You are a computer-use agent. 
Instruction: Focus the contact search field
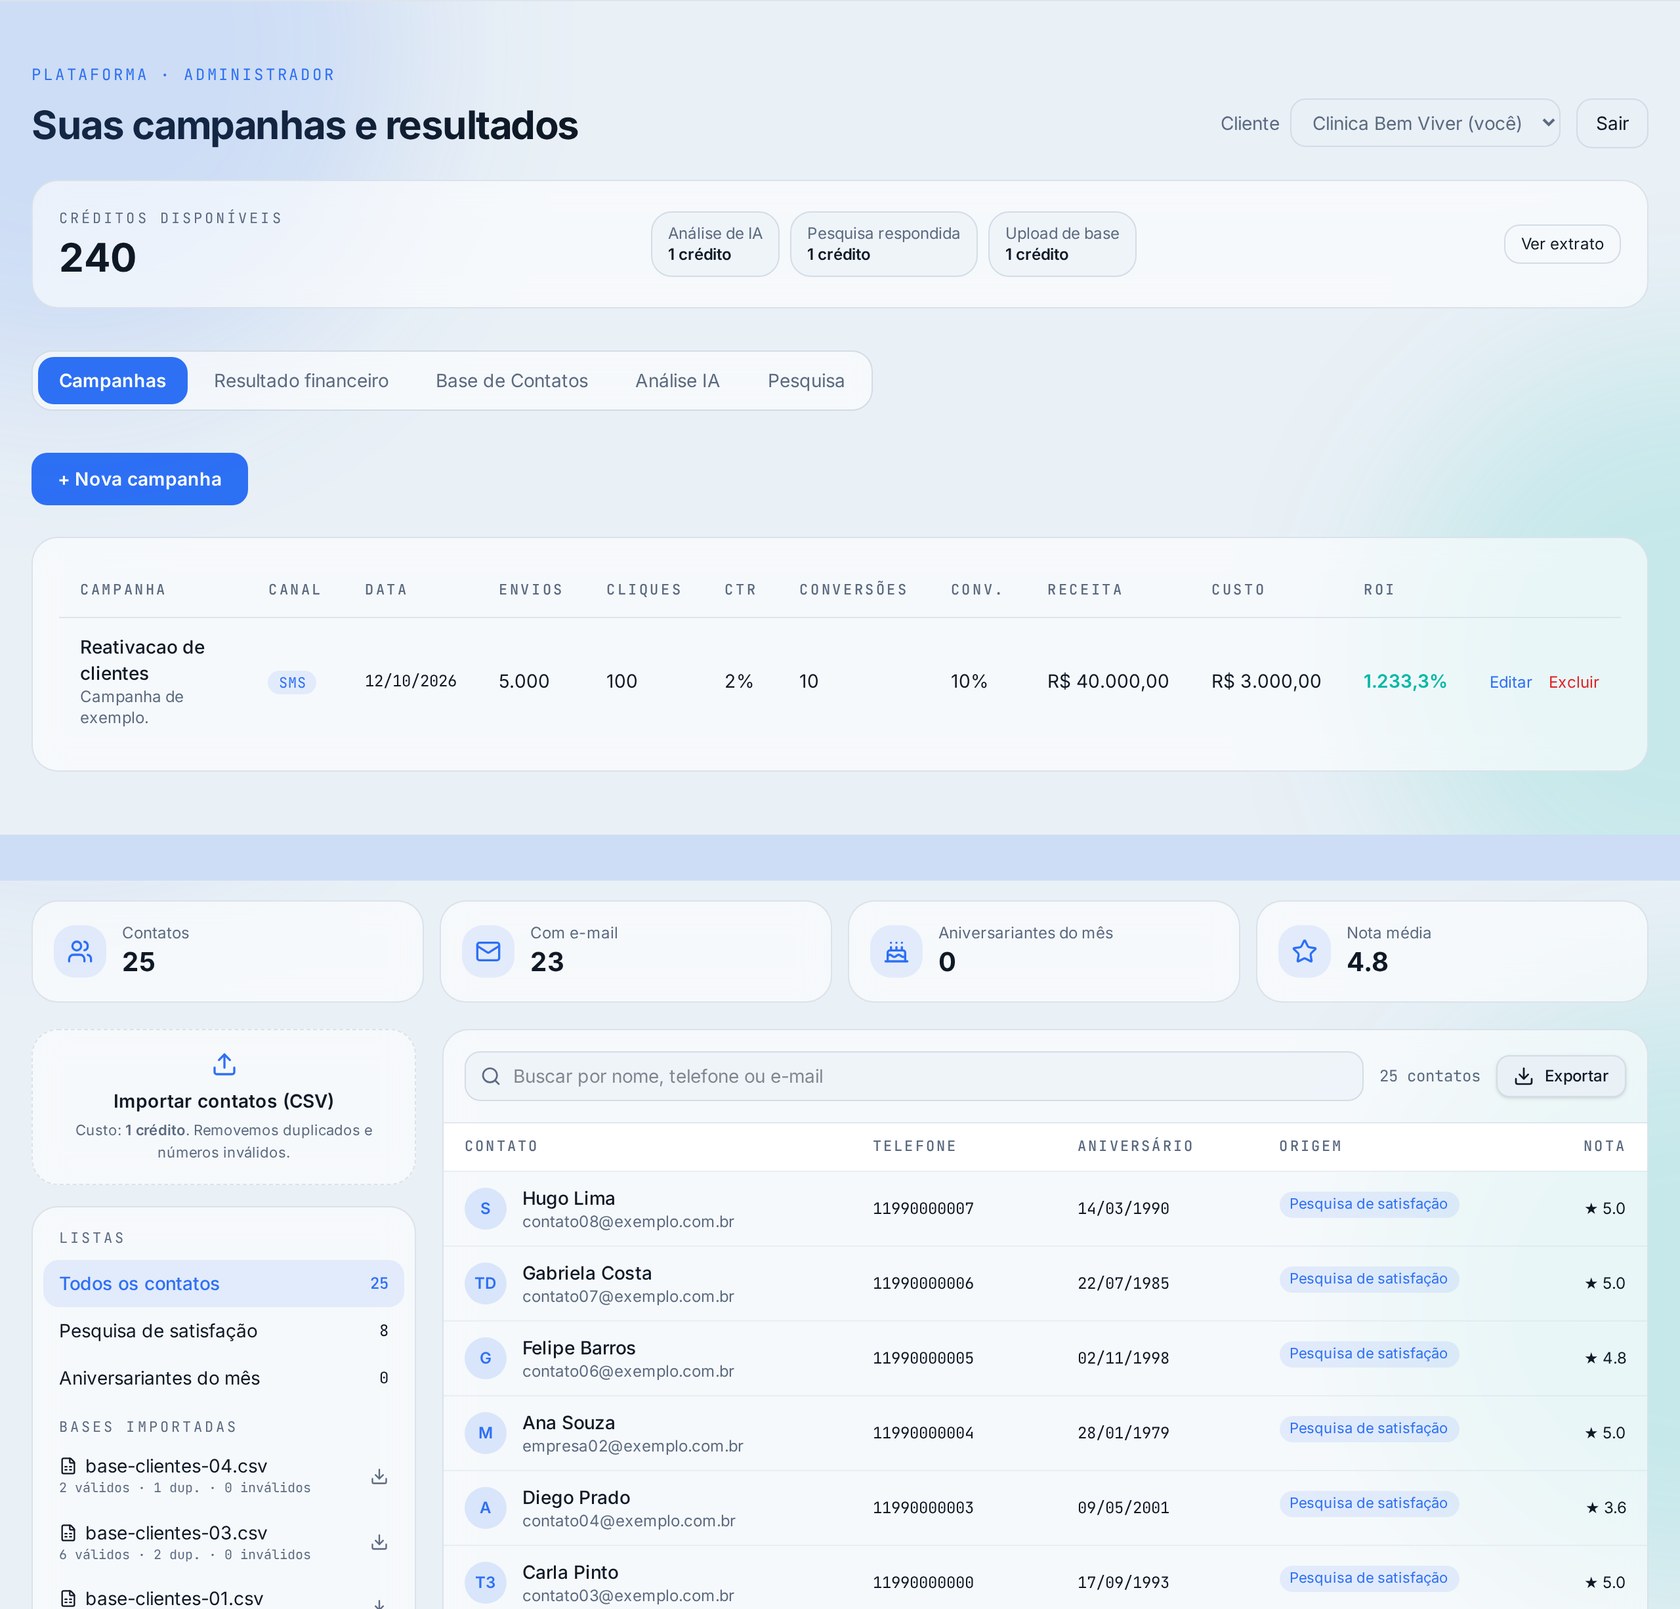(x=914, y=1076)
